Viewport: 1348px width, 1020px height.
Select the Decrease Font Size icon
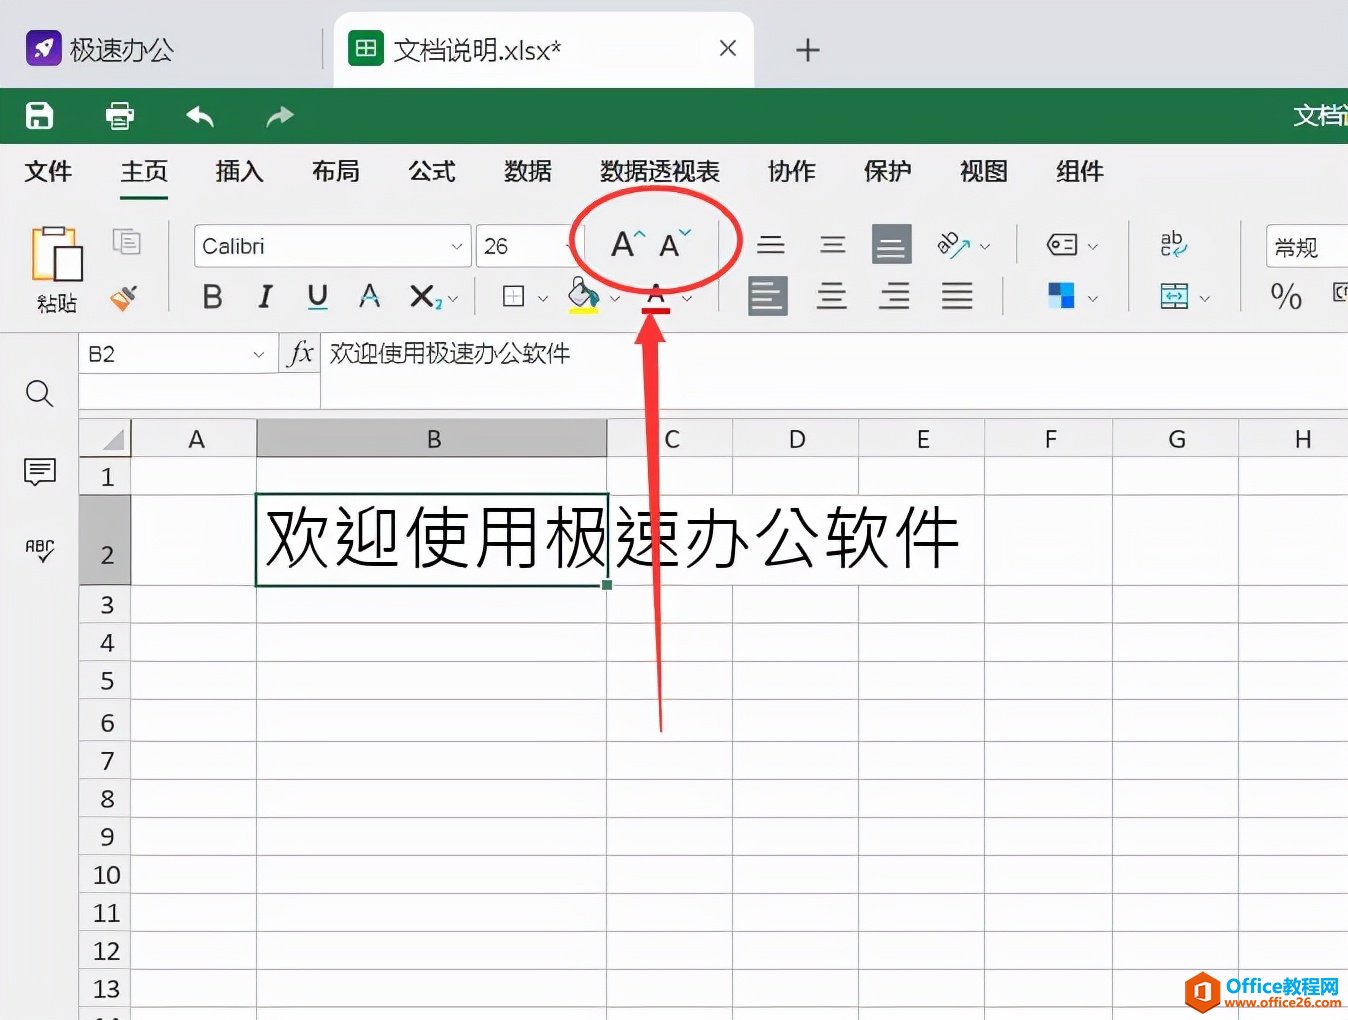[670, 243]
